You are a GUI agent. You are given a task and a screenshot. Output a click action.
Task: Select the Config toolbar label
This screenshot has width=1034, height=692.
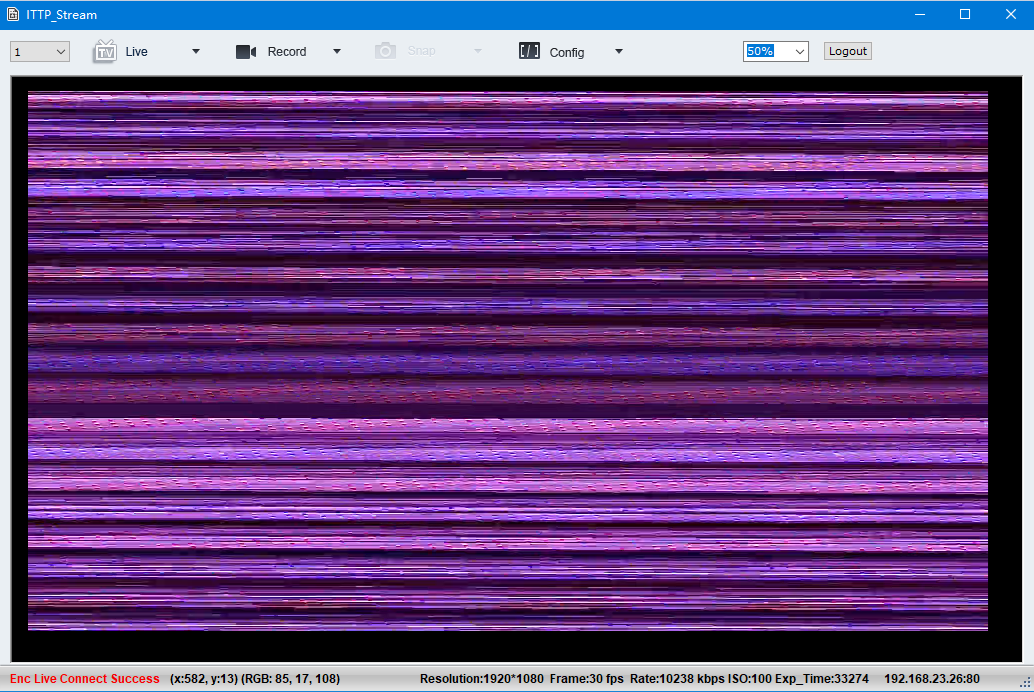567,52
